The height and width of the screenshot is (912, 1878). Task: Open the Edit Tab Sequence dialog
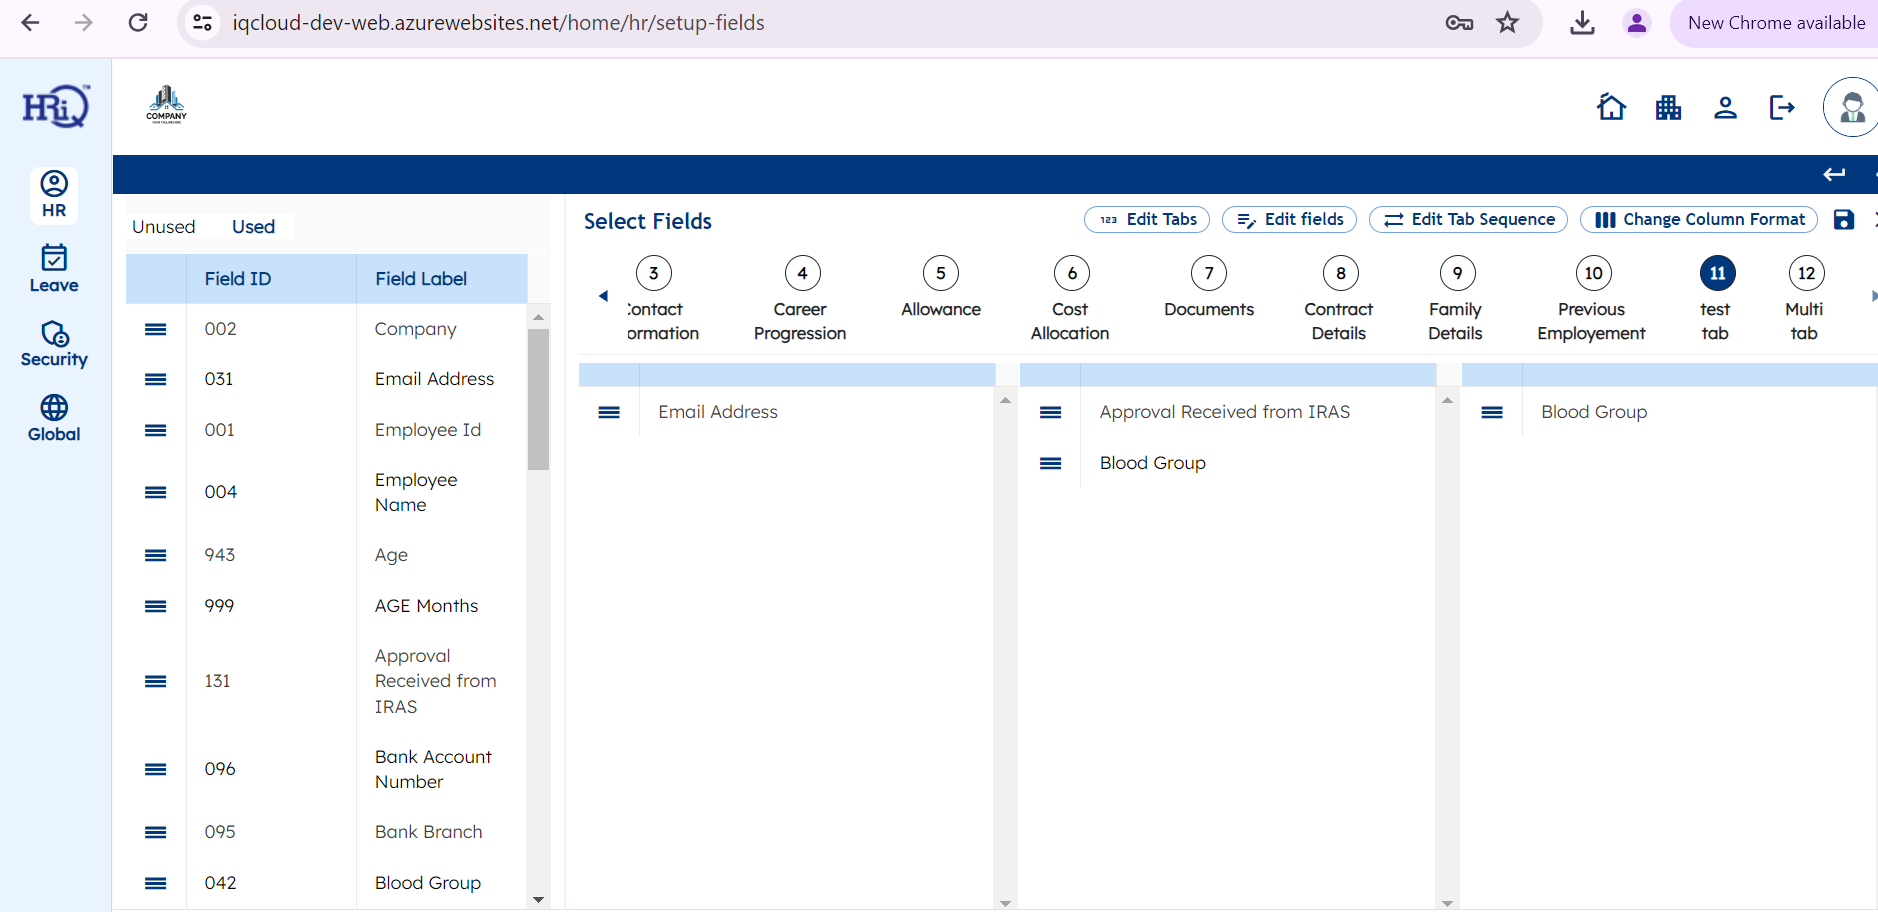1467,219
